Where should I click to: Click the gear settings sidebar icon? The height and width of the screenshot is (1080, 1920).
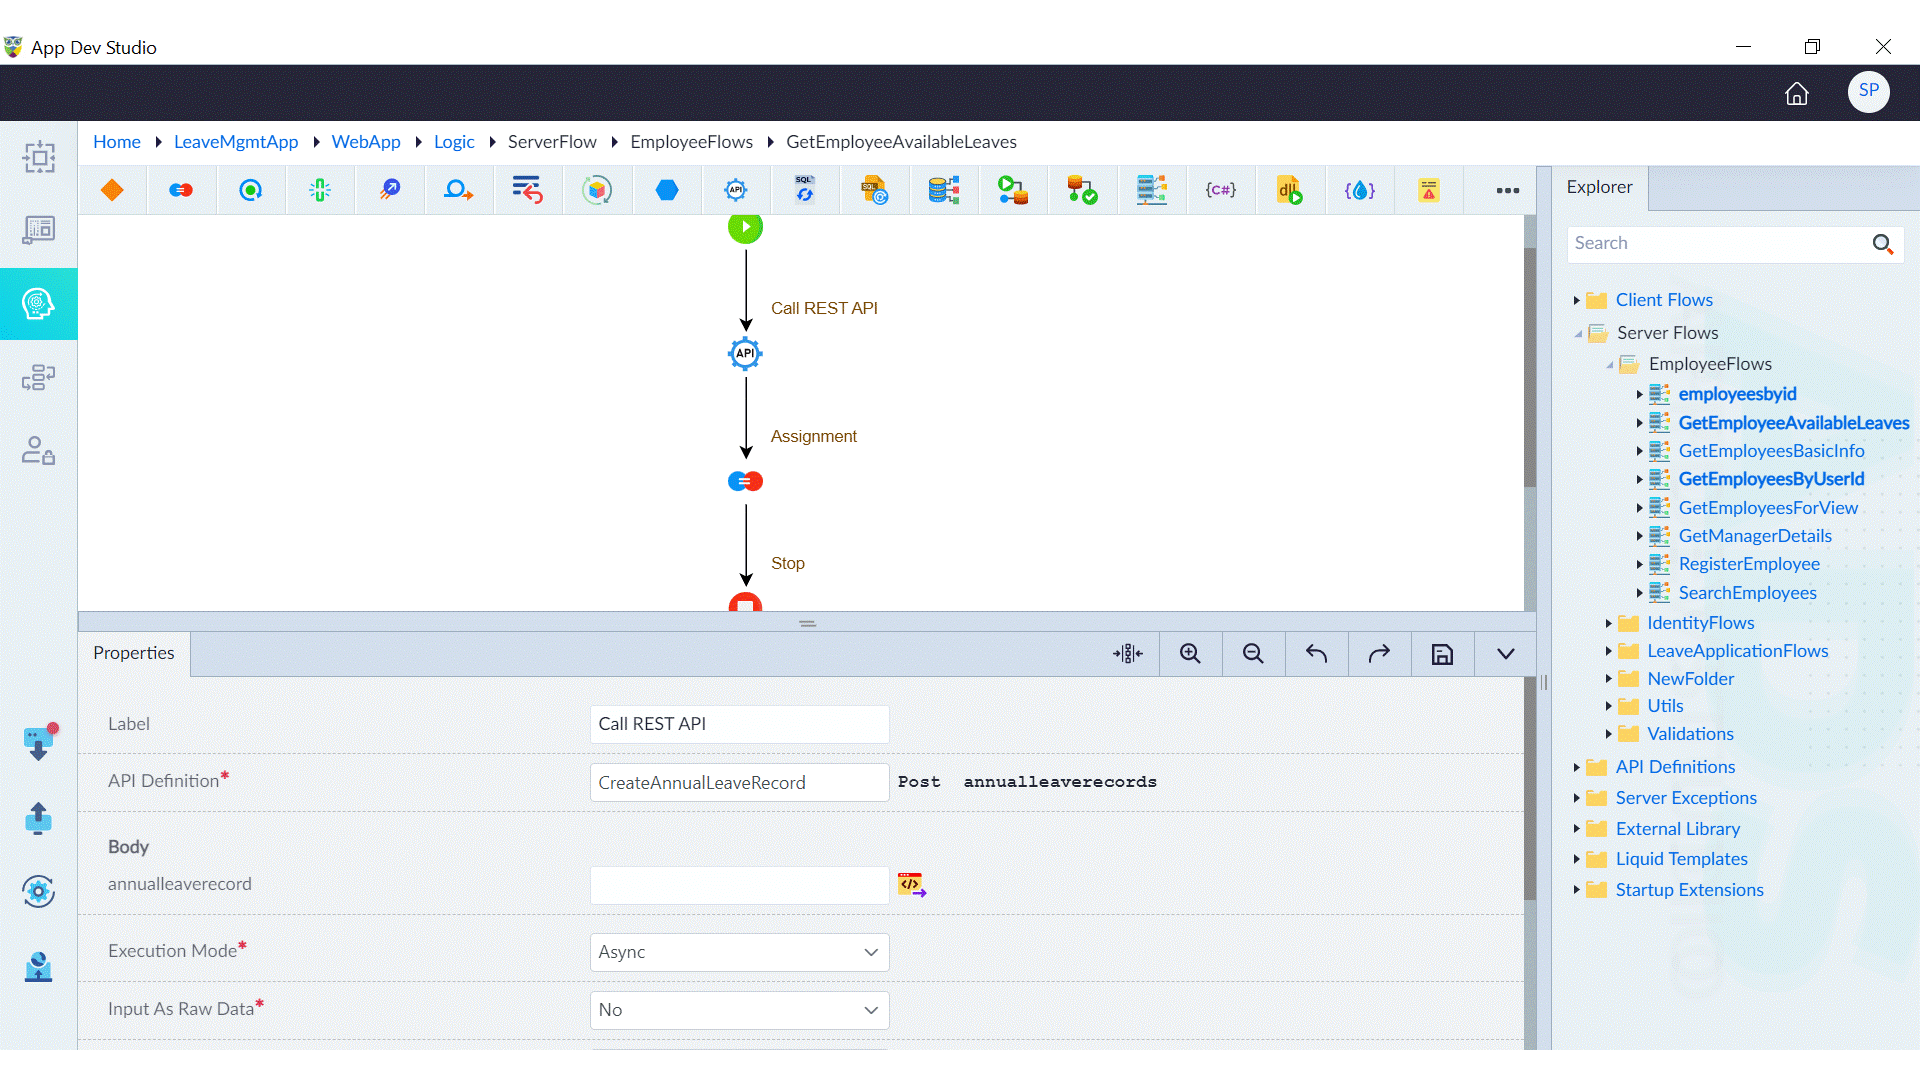coord(38,891)
